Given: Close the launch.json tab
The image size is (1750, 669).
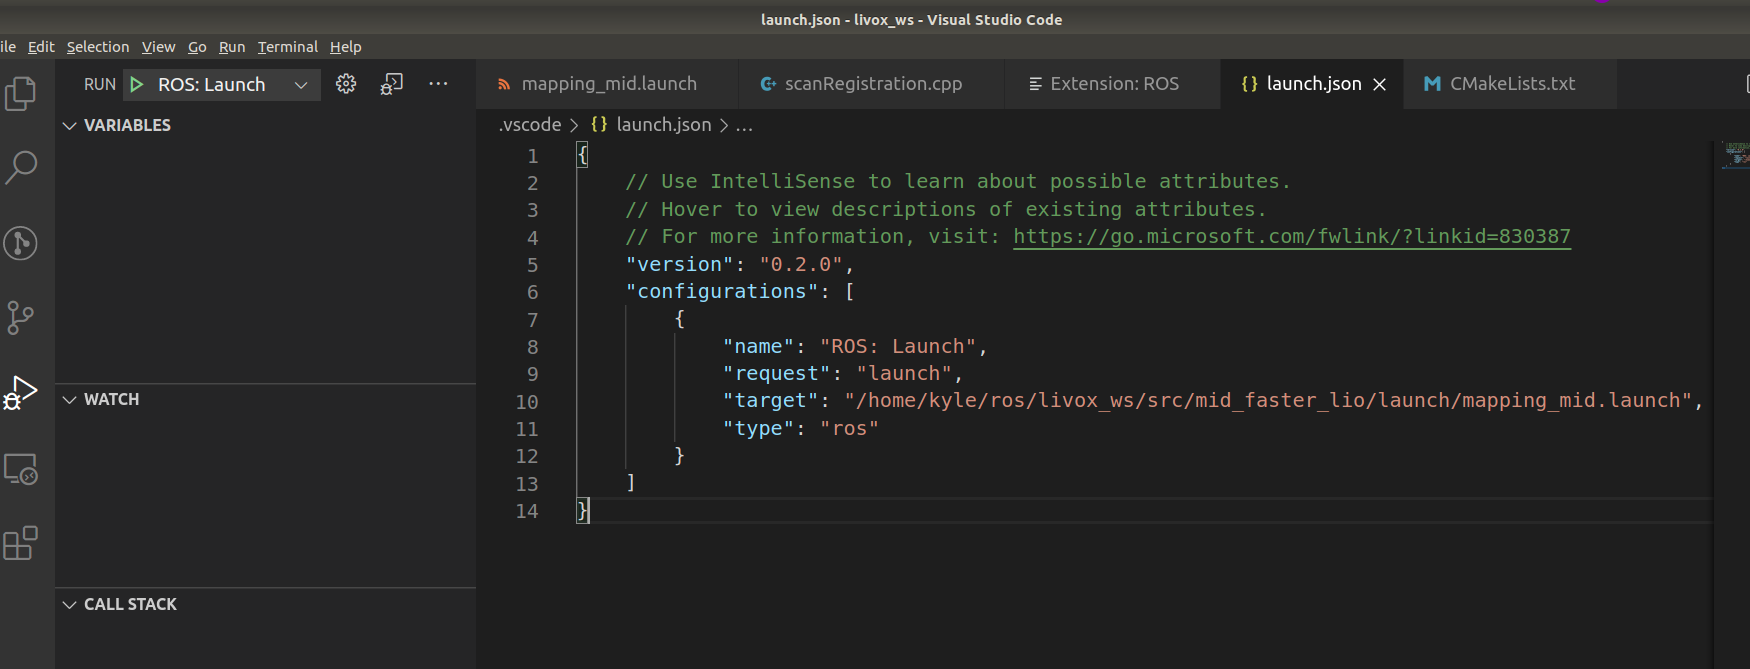Looking at the screenshot, I should 1380,85.
